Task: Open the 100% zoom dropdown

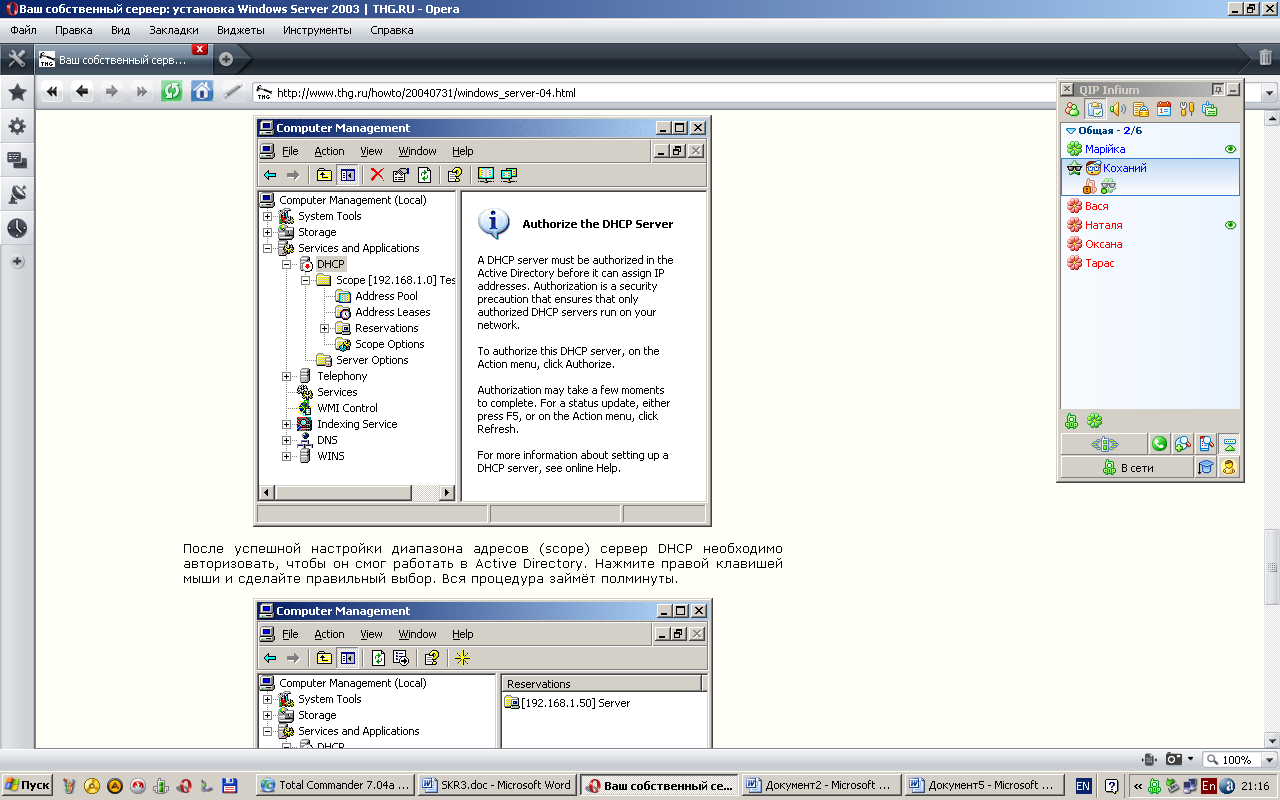Action: point(1239,760)
